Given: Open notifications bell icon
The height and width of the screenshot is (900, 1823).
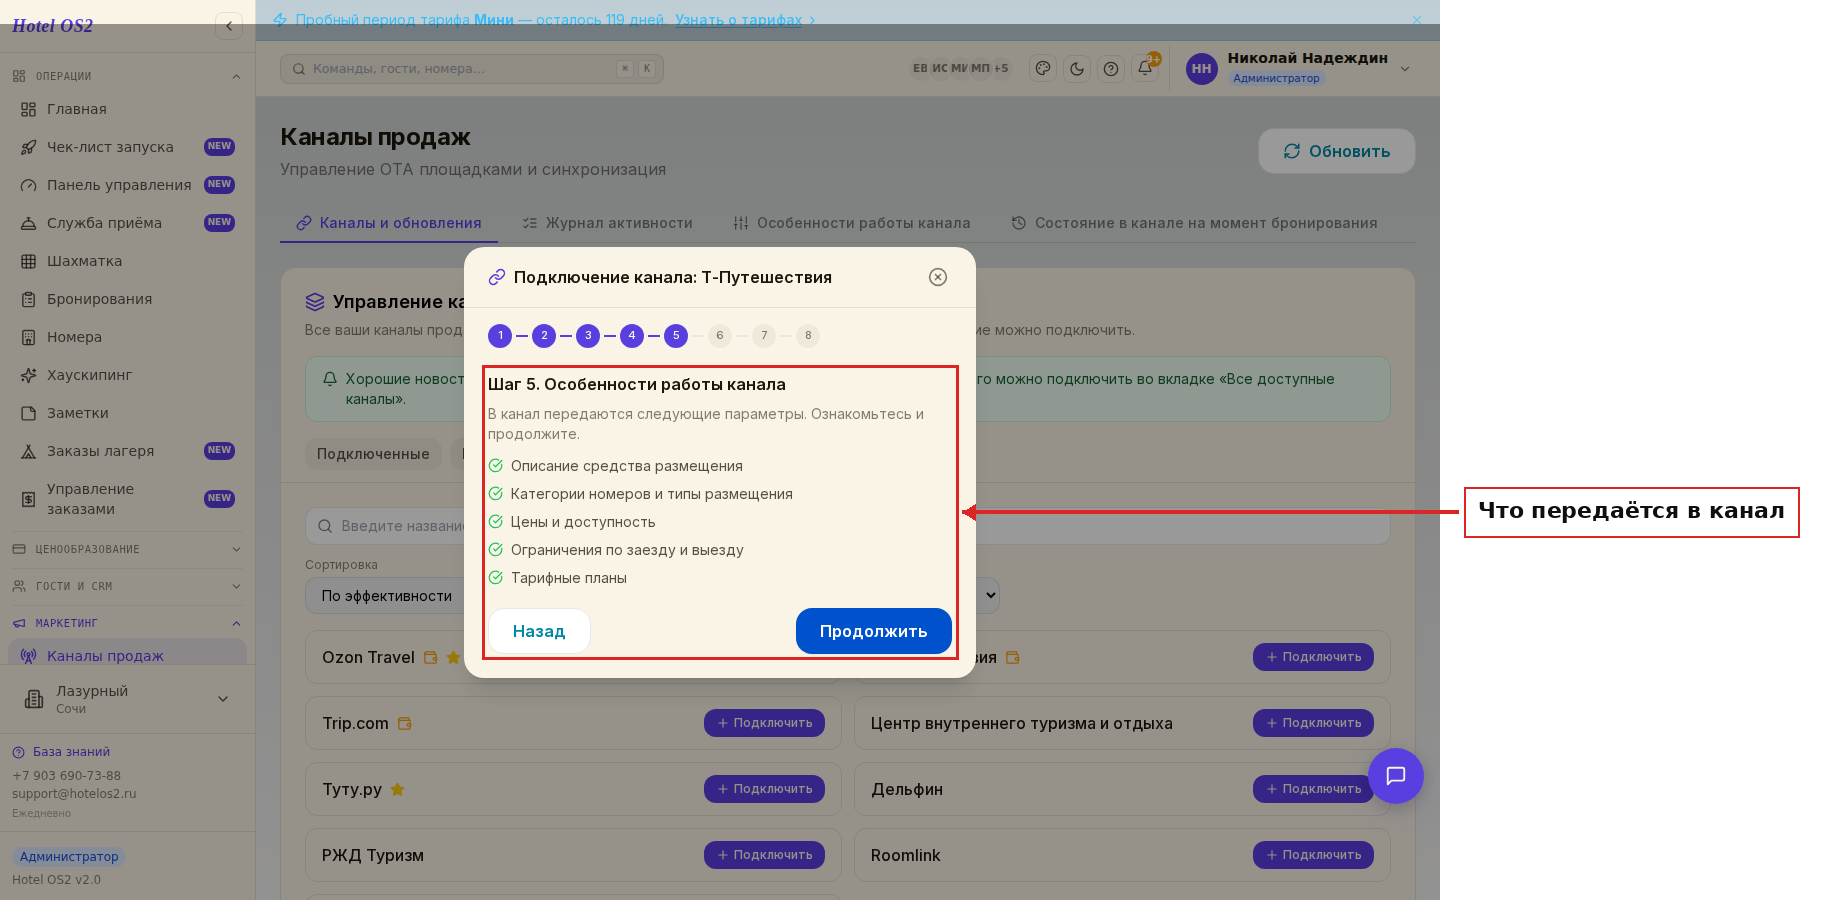Looking at the screenshot, I should tap(1145, 69).
